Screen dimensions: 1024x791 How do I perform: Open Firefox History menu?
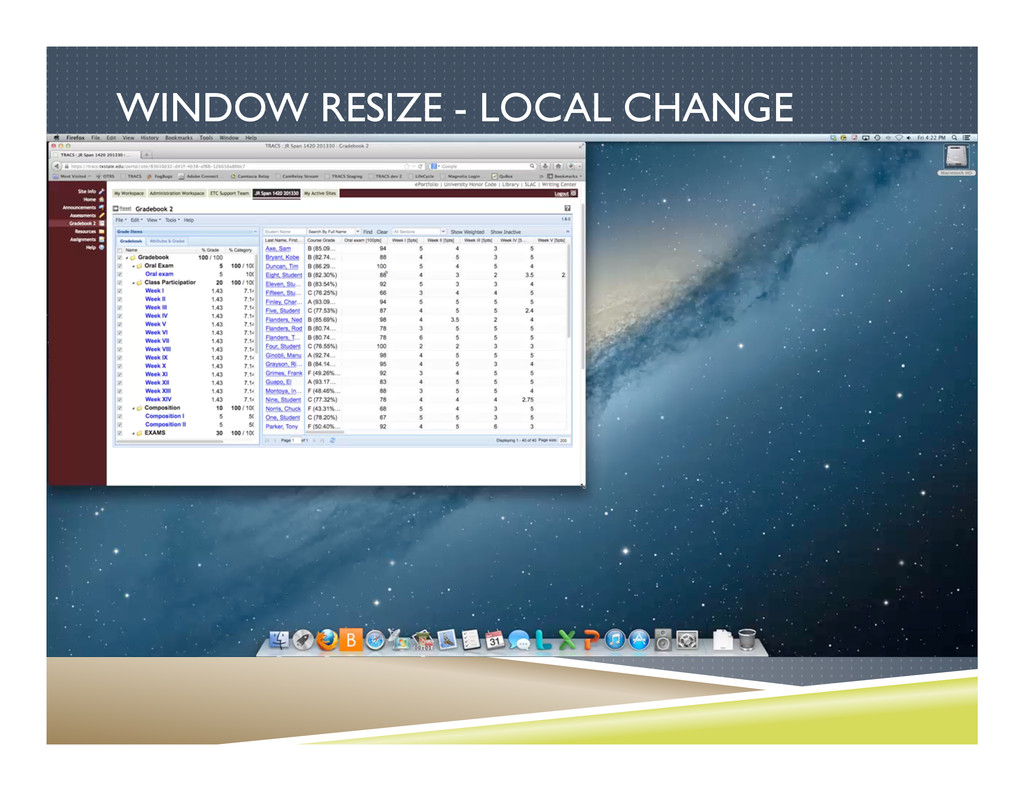coord(150,138)
